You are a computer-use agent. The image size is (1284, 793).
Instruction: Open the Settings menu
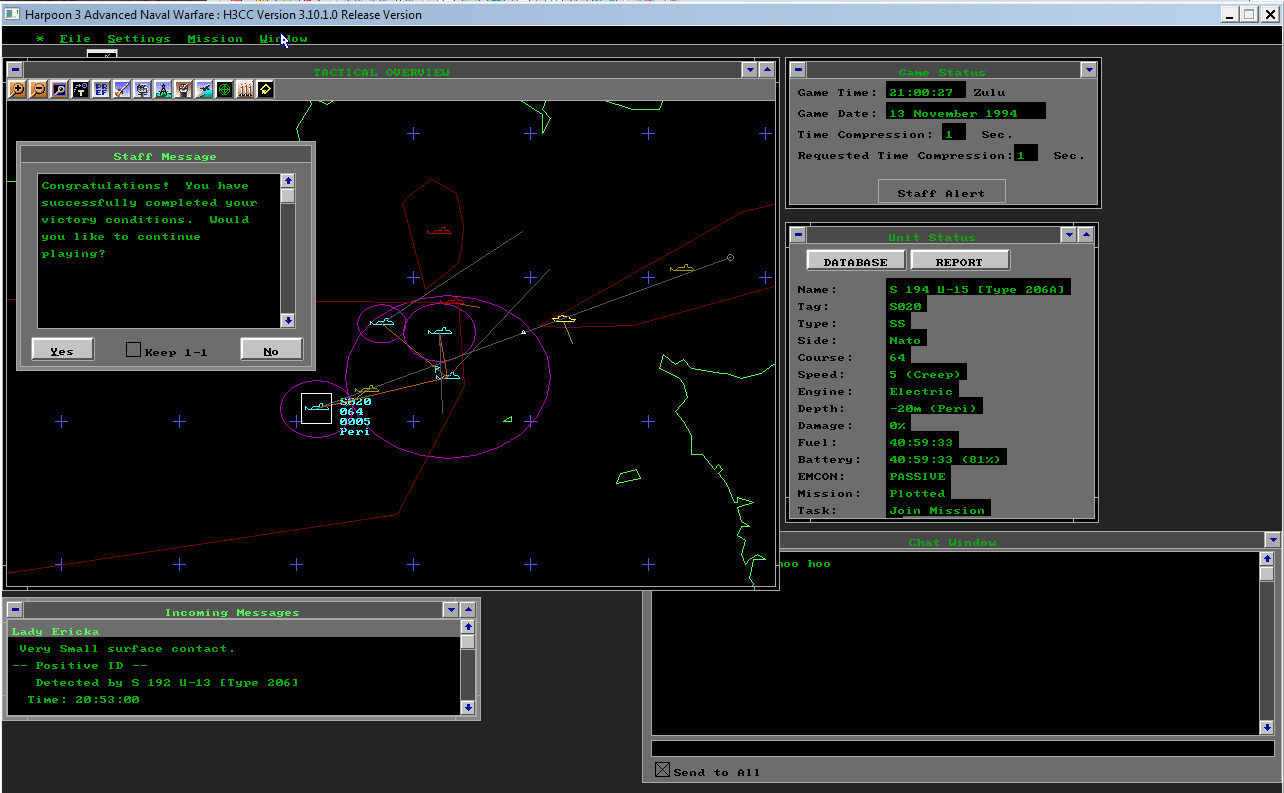139,39
